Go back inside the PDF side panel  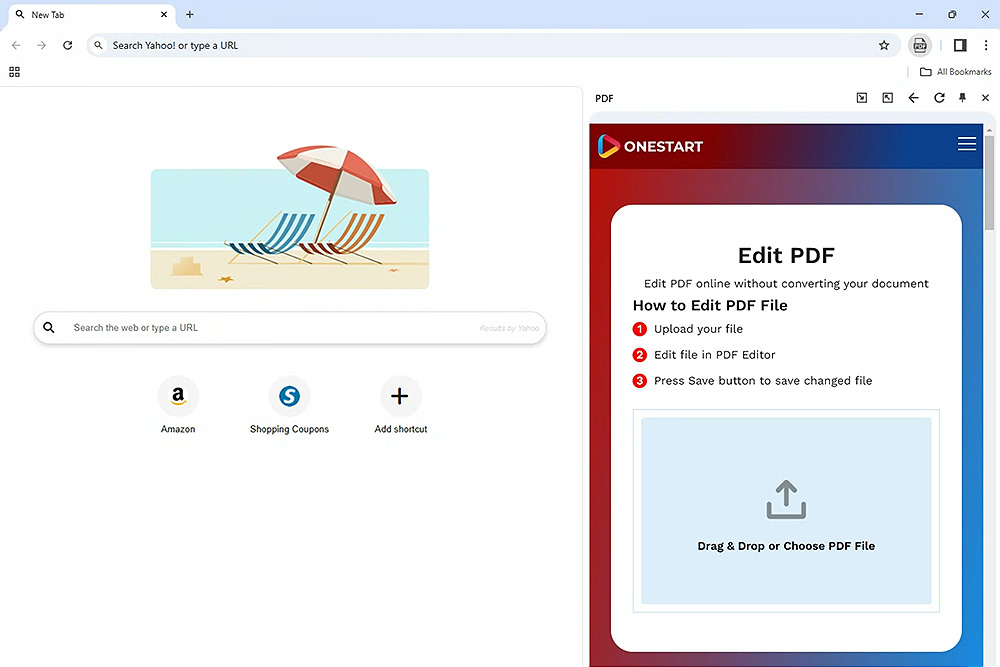point(913,98)
